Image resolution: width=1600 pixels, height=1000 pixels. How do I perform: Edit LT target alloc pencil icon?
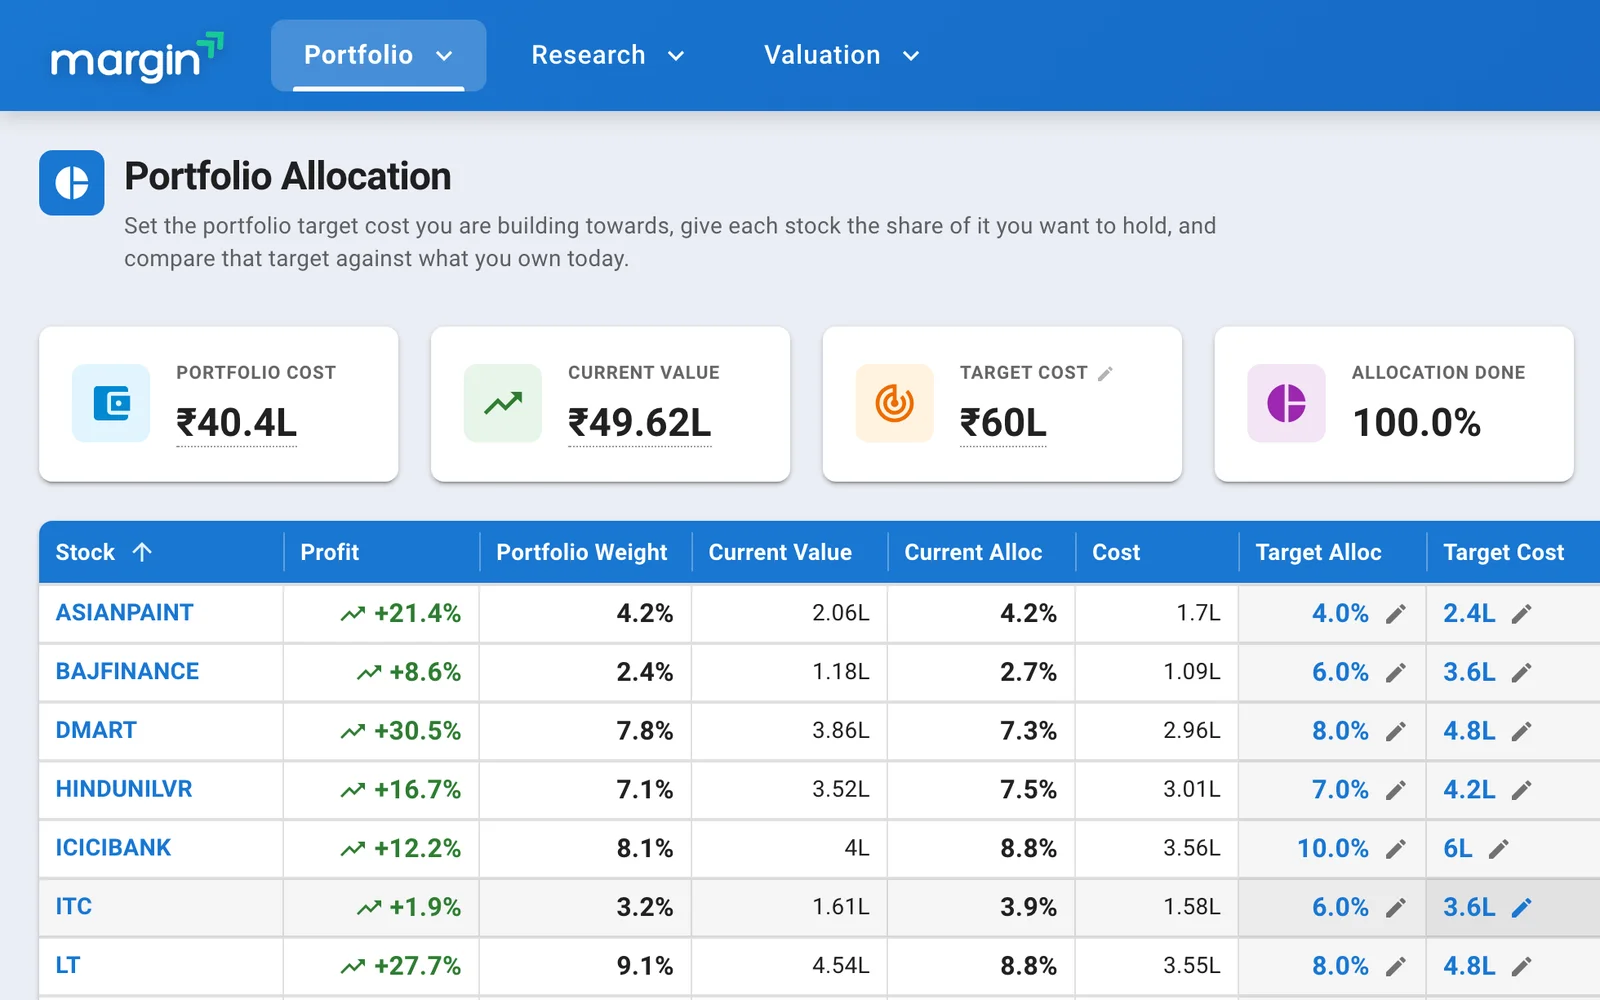point(1396,967)
